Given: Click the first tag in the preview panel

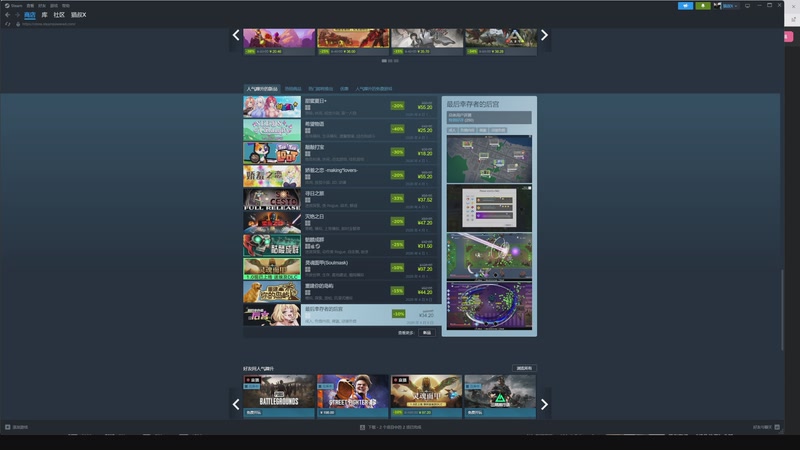Looking at the screenshot, I should pos(452,130).
